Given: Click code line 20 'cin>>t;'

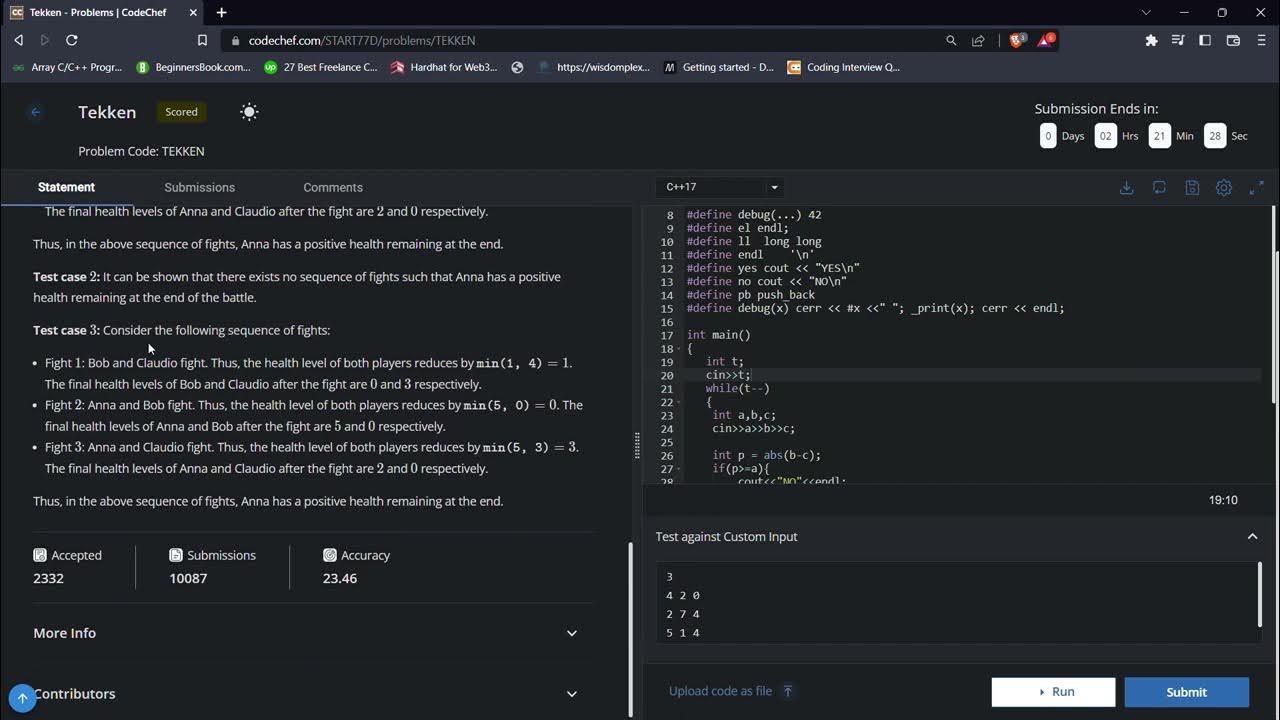Looking at the screenshot, I should pyautogui.click(x=728, y=375).
